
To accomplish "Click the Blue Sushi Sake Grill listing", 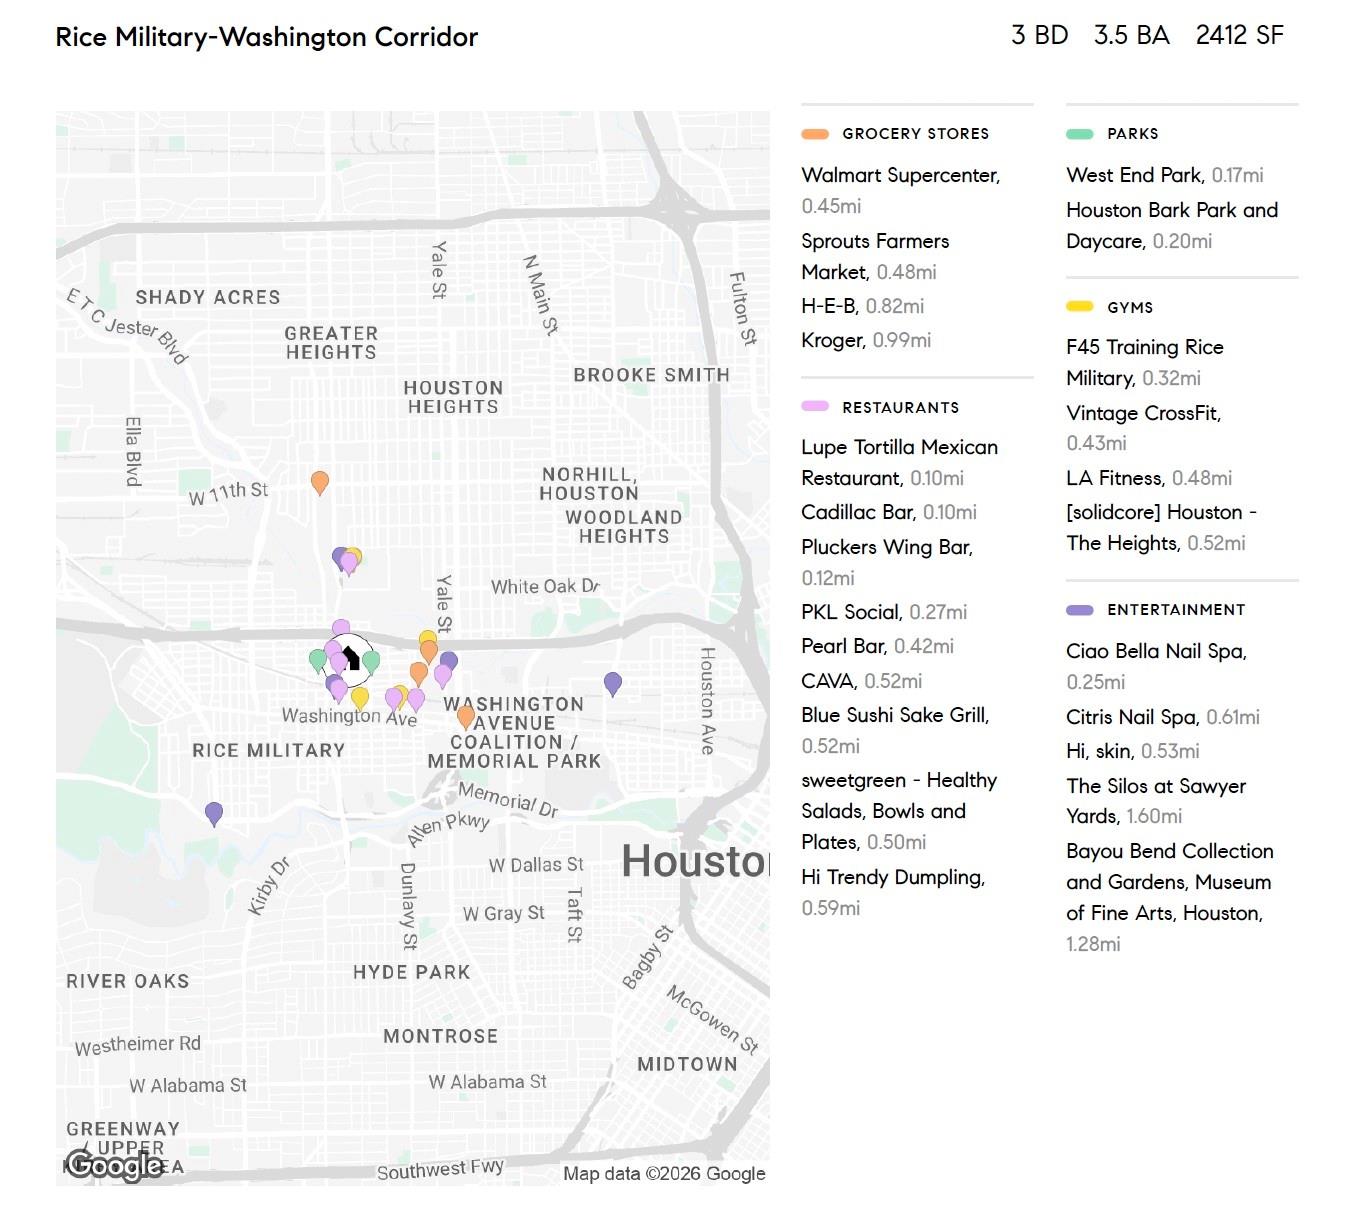I will click(x=895, y=730).
